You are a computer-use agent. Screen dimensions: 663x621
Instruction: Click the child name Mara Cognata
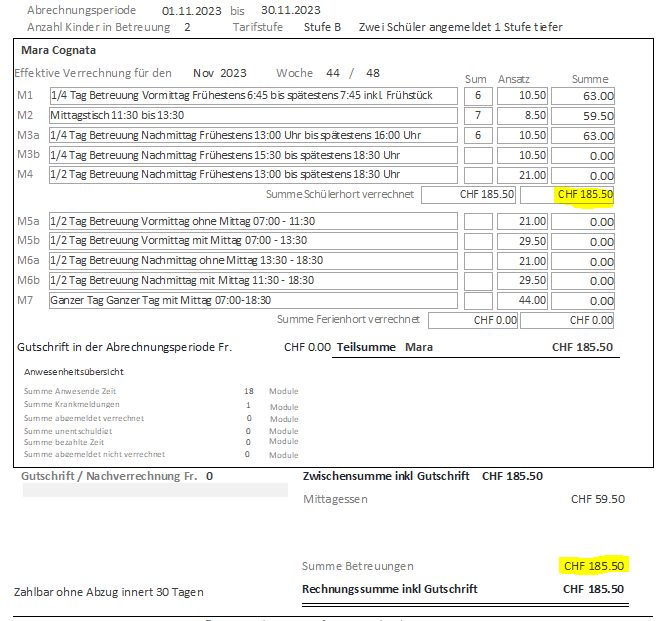59,48
